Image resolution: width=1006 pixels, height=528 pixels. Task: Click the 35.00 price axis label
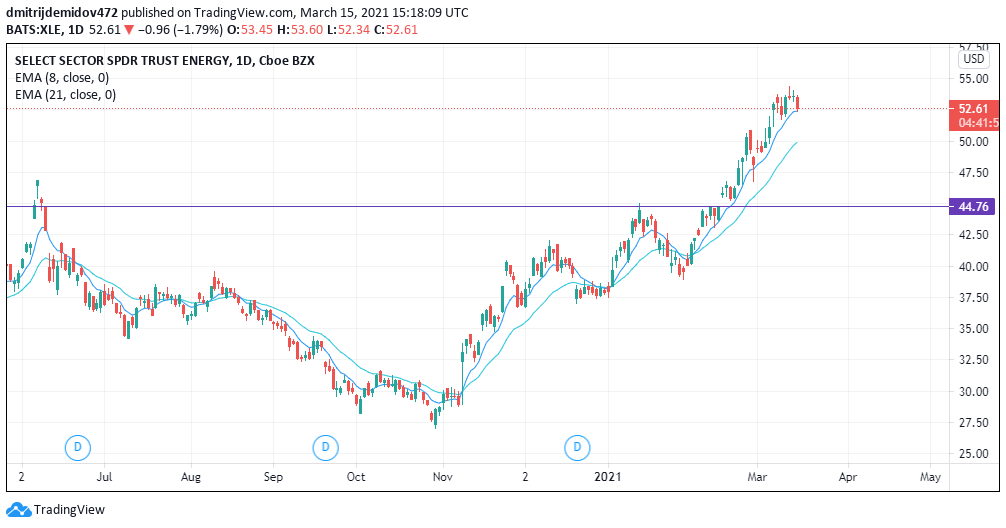973,328
